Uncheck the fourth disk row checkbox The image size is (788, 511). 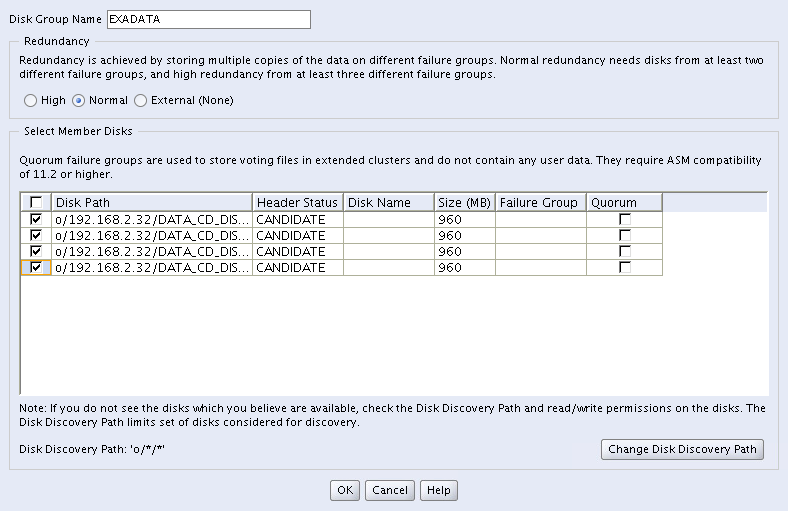pyautogui.click(x=37, y=267)
